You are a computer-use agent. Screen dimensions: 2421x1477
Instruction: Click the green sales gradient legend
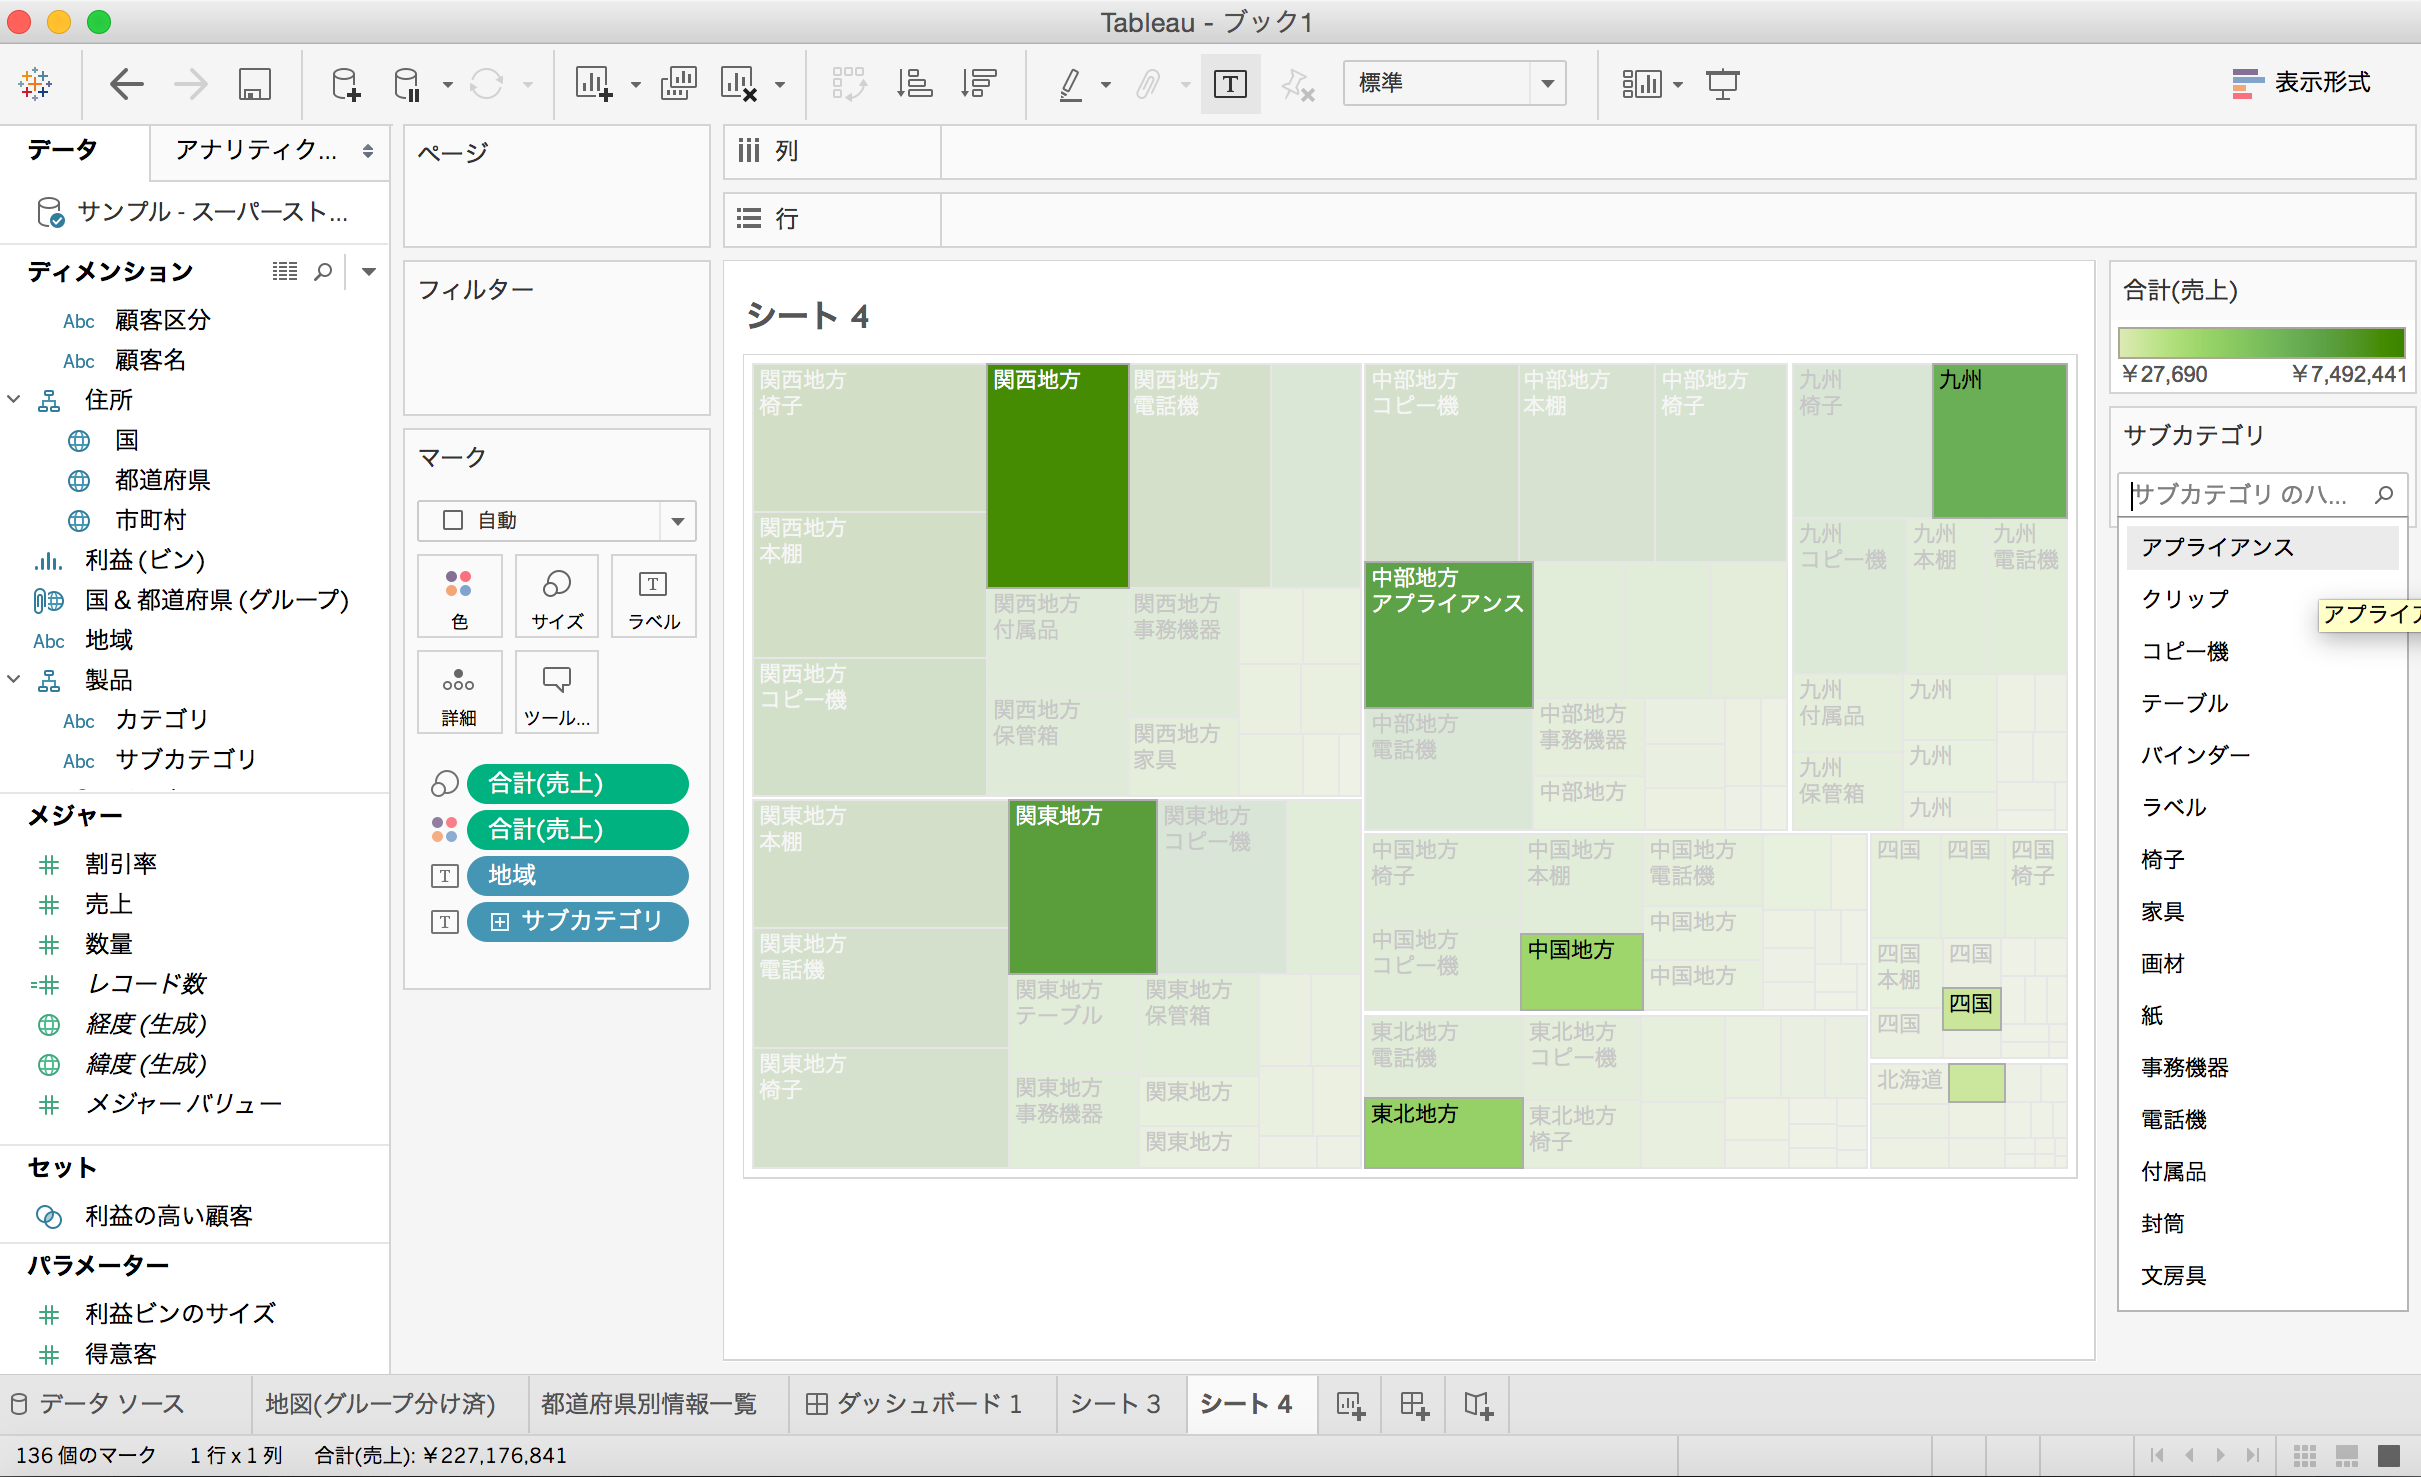[x=2261, y=342]
